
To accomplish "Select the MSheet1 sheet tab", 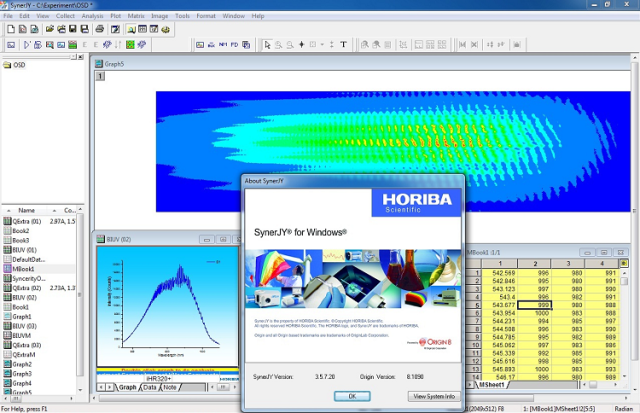I will 492,385.
